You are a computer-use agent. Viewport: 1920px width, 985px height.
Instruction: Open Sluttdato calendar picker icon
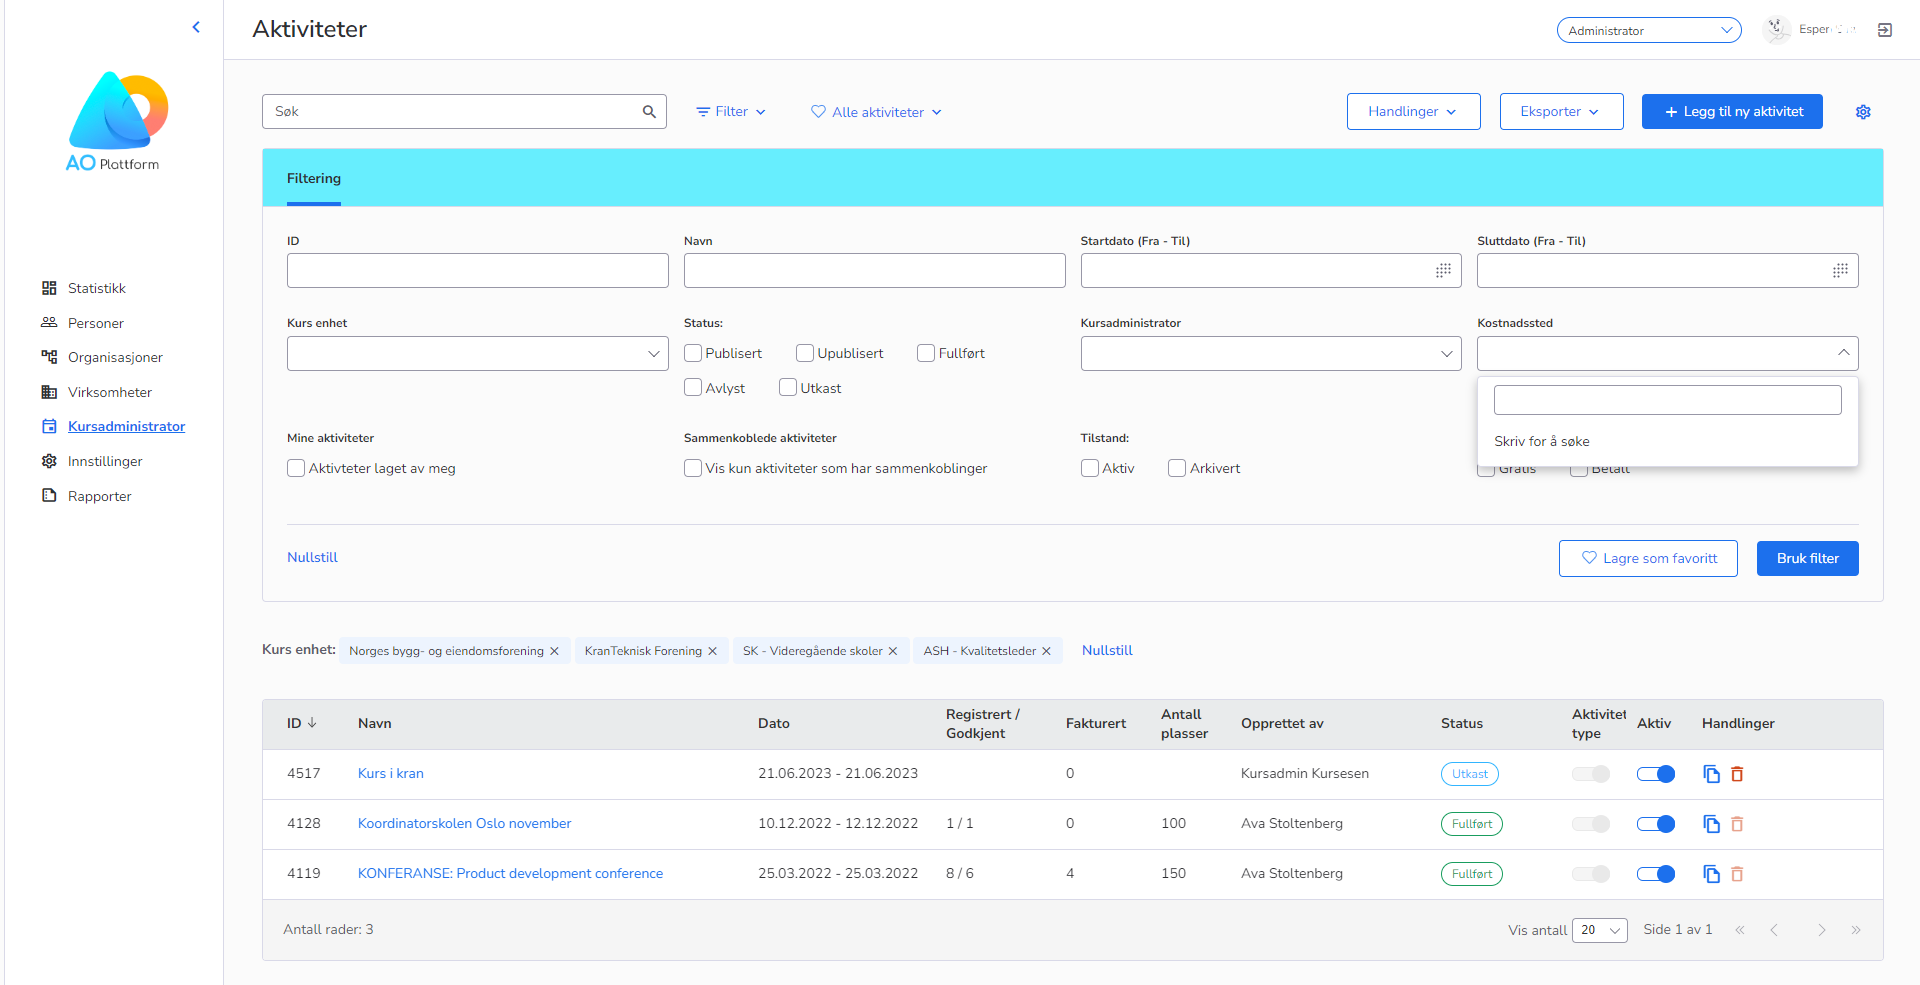click(x=1840, y=270)
